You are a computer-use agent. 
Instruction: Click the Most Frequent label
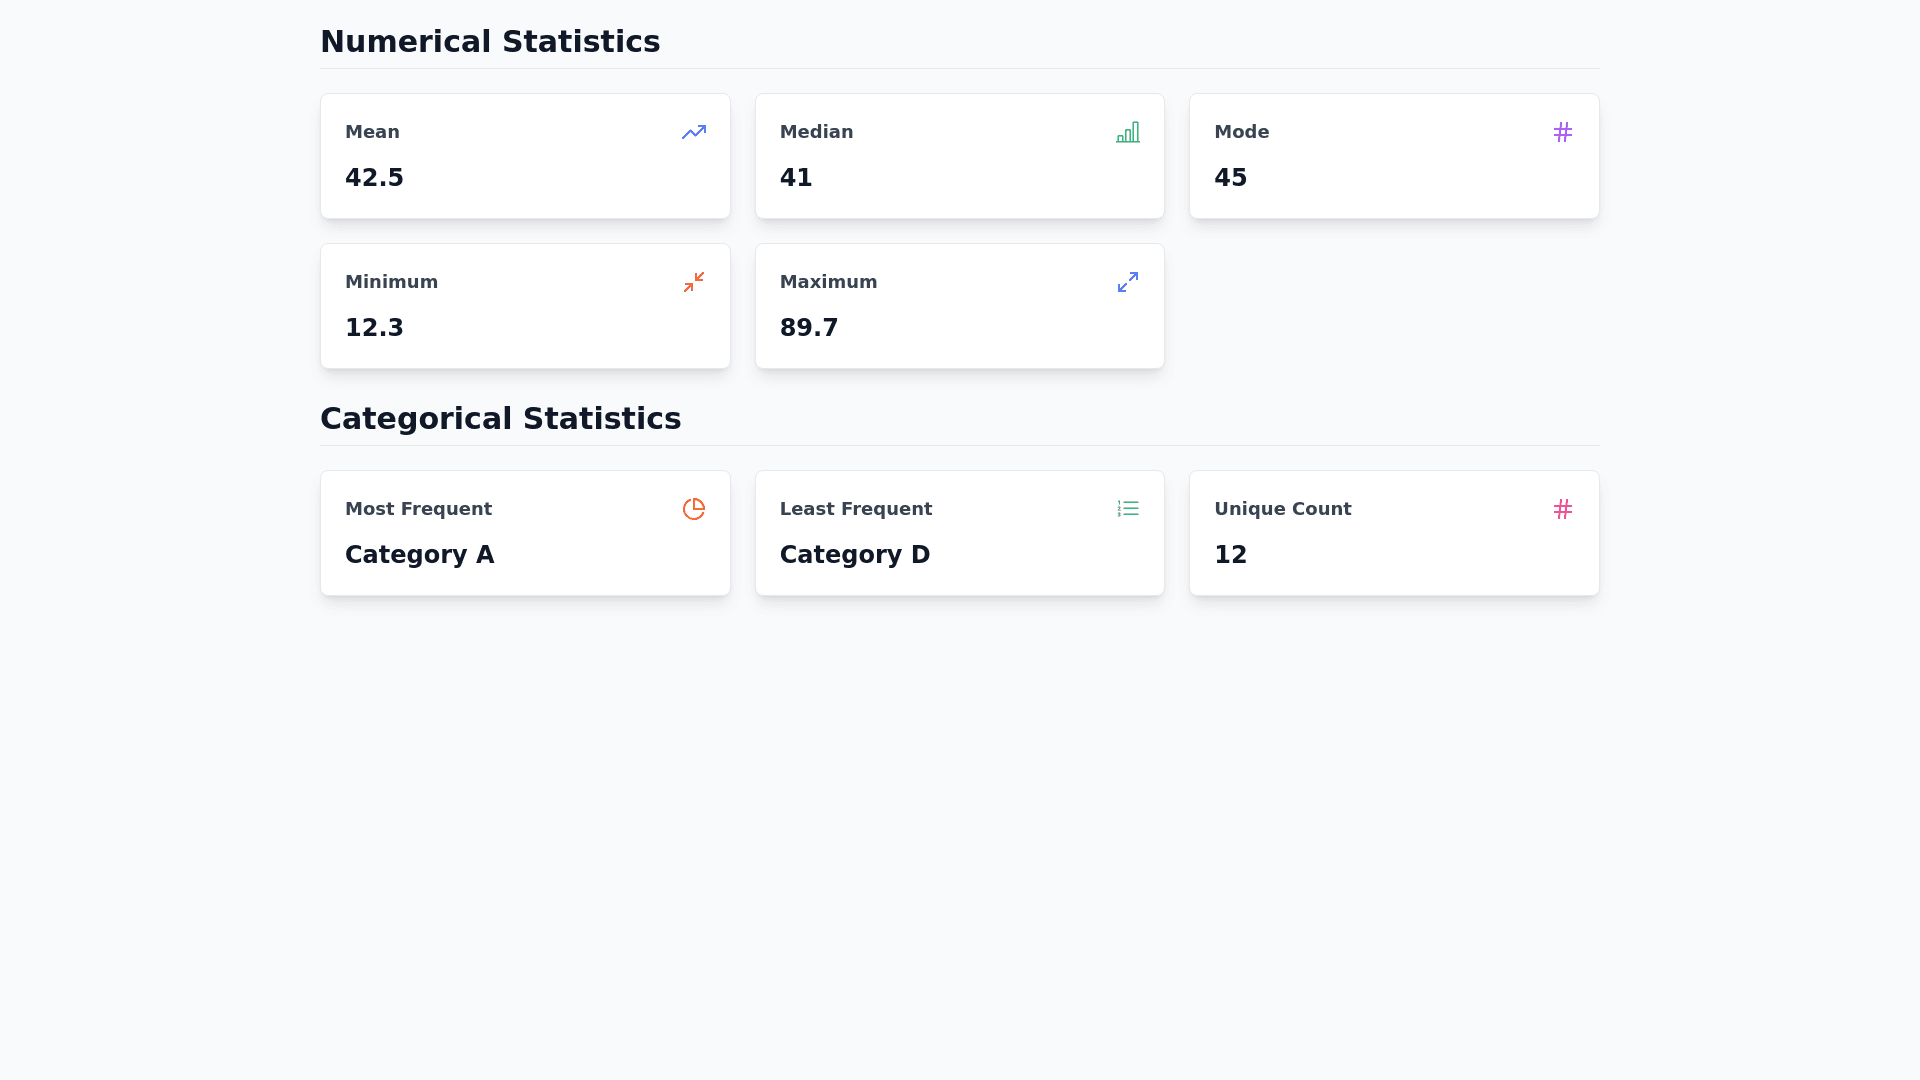(418, 509)
